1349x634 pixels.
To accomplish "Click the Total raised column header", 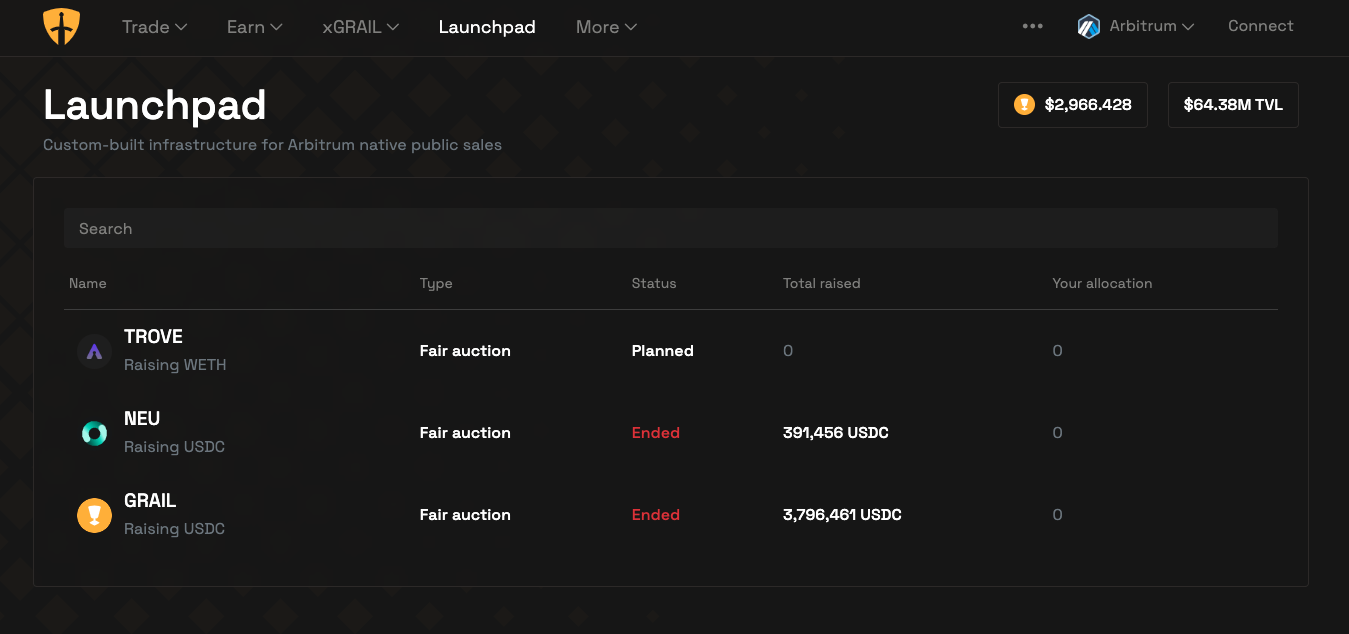I will (822, 283).
